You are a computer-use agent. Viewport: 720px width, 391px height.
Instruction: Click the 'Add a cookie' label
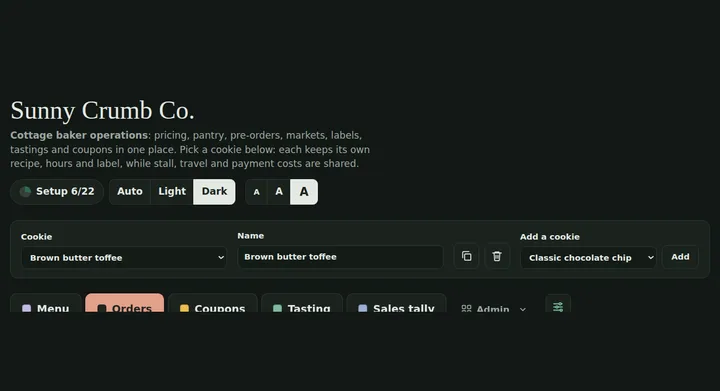coord(550,237)
